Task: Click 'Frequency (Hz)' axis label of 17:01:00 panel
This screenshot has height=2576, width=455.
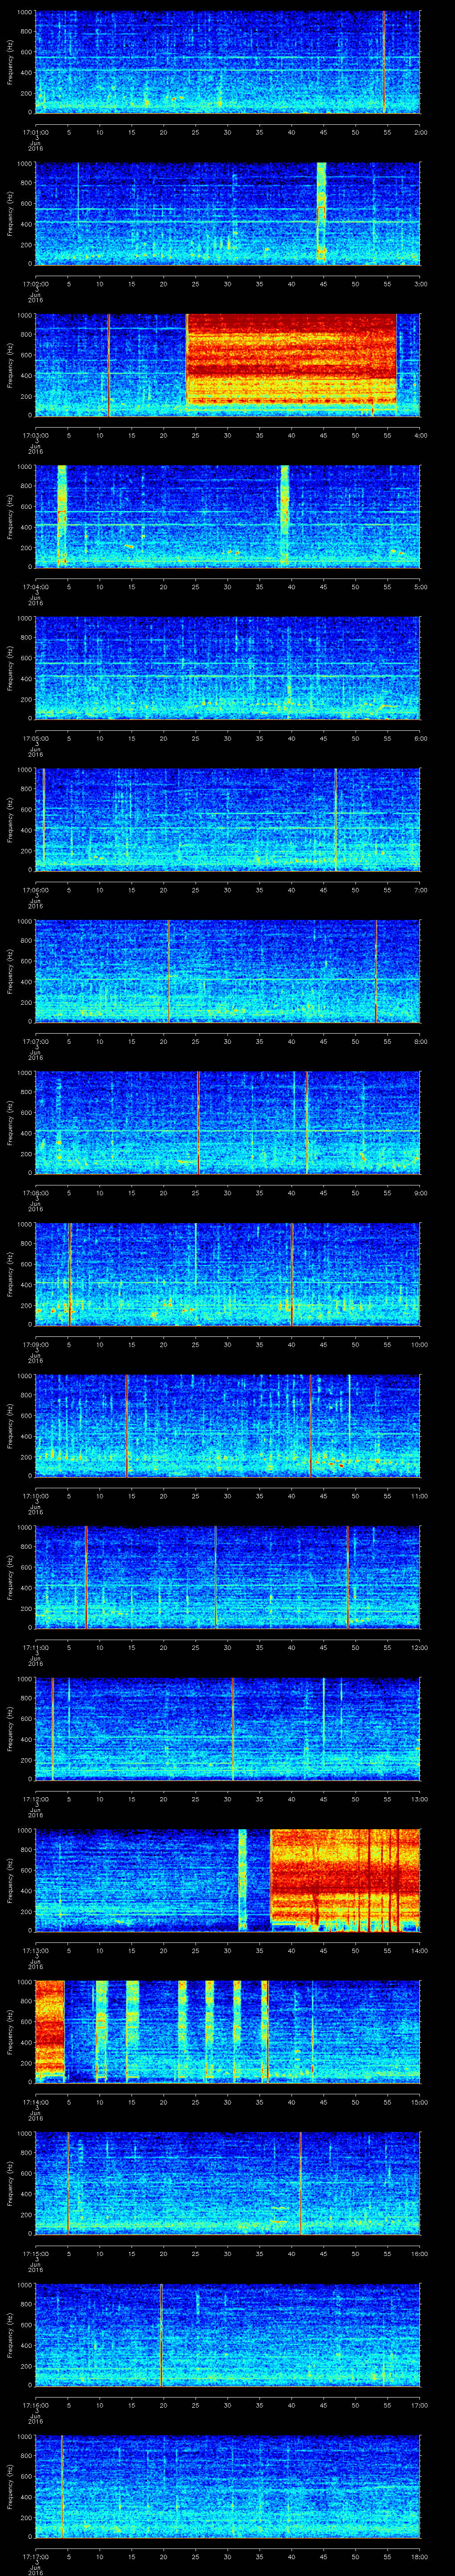Action: (x=10, y=62)
